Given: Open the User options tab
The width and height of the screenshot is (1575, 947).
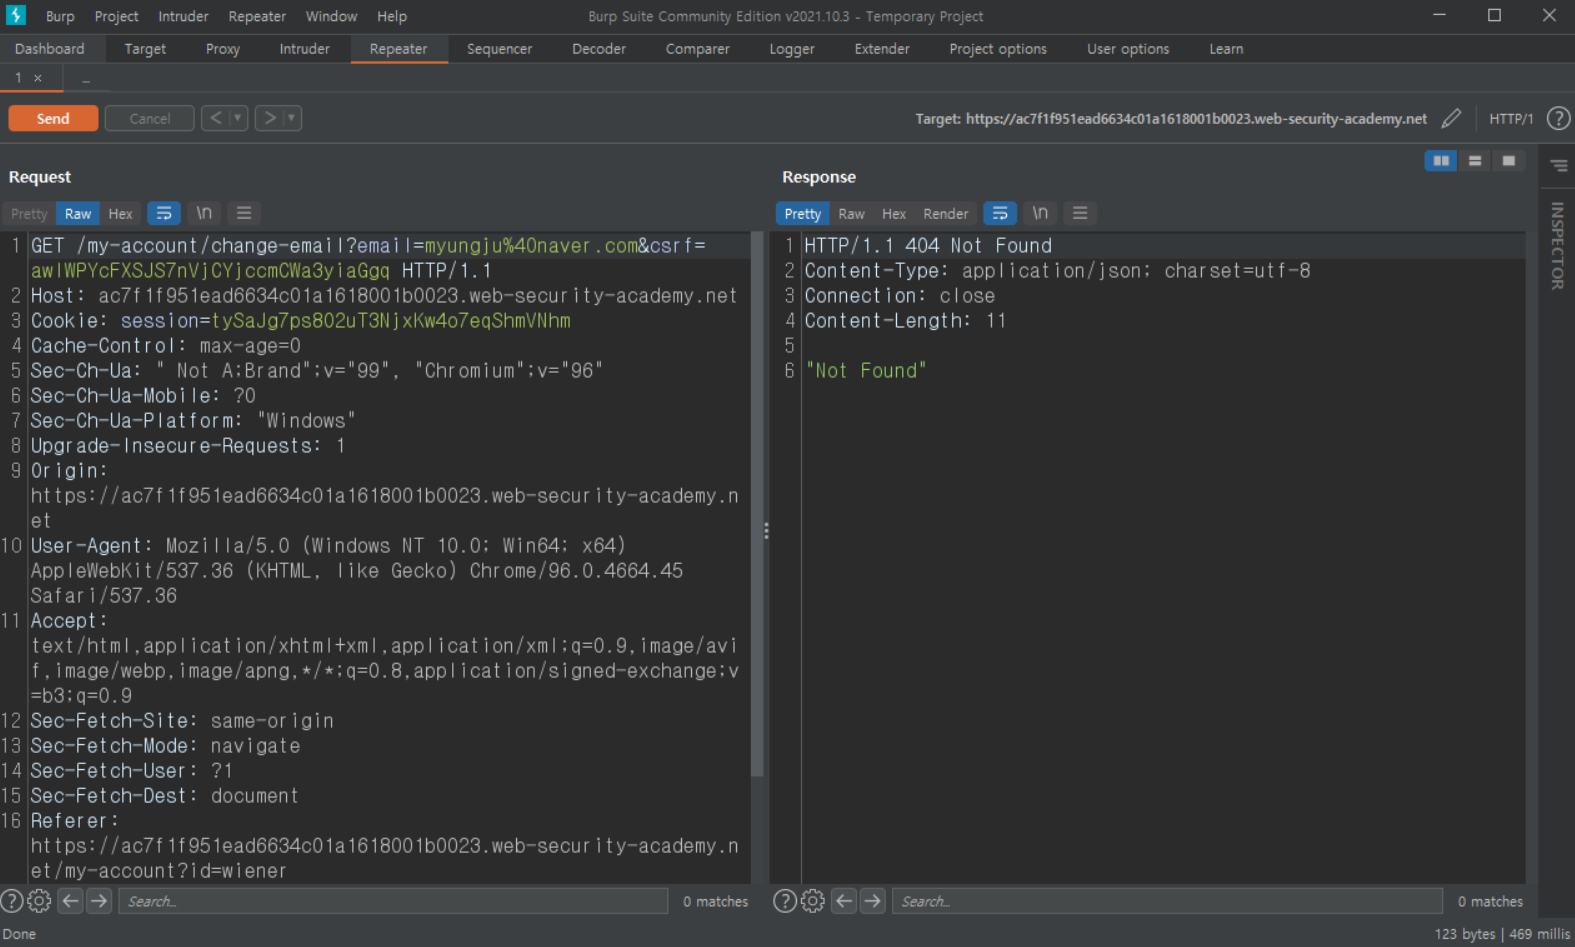Looking at the screenshot, I should pyautogui.click(x=1128, y=48).
